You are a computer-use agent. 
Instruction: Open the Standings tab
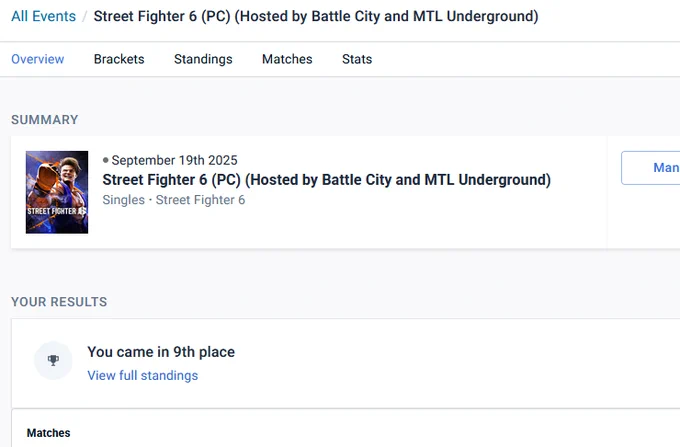[203, 59]
